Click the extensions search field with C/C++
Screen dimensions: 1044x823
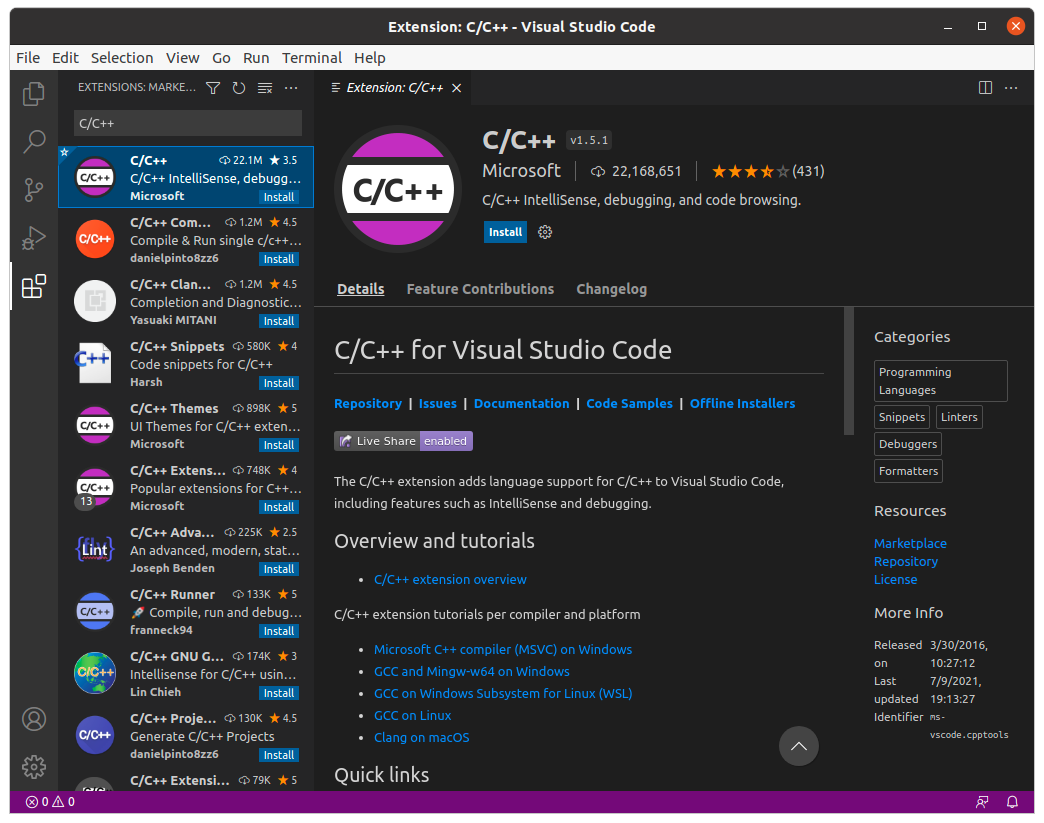tap(188, 123)
